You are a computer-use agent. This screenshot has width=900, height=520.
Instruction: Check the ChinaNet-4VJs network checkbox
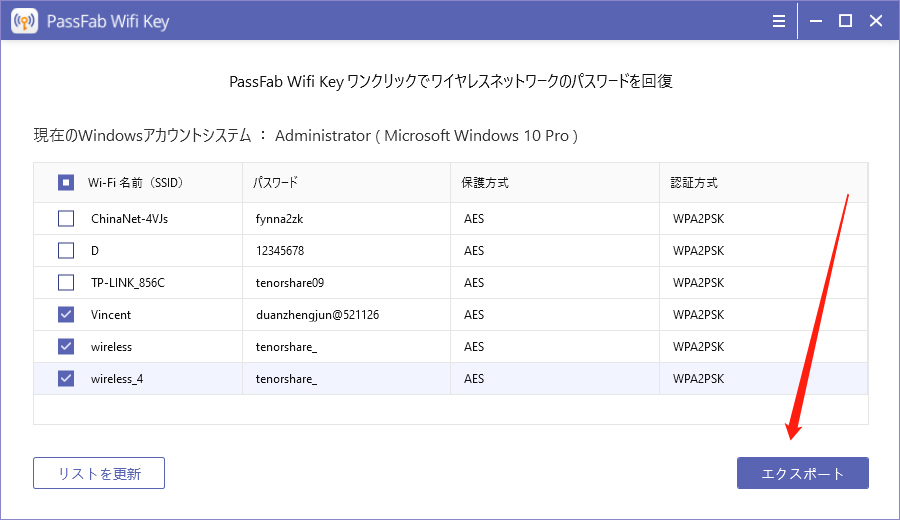click(66, 218)
